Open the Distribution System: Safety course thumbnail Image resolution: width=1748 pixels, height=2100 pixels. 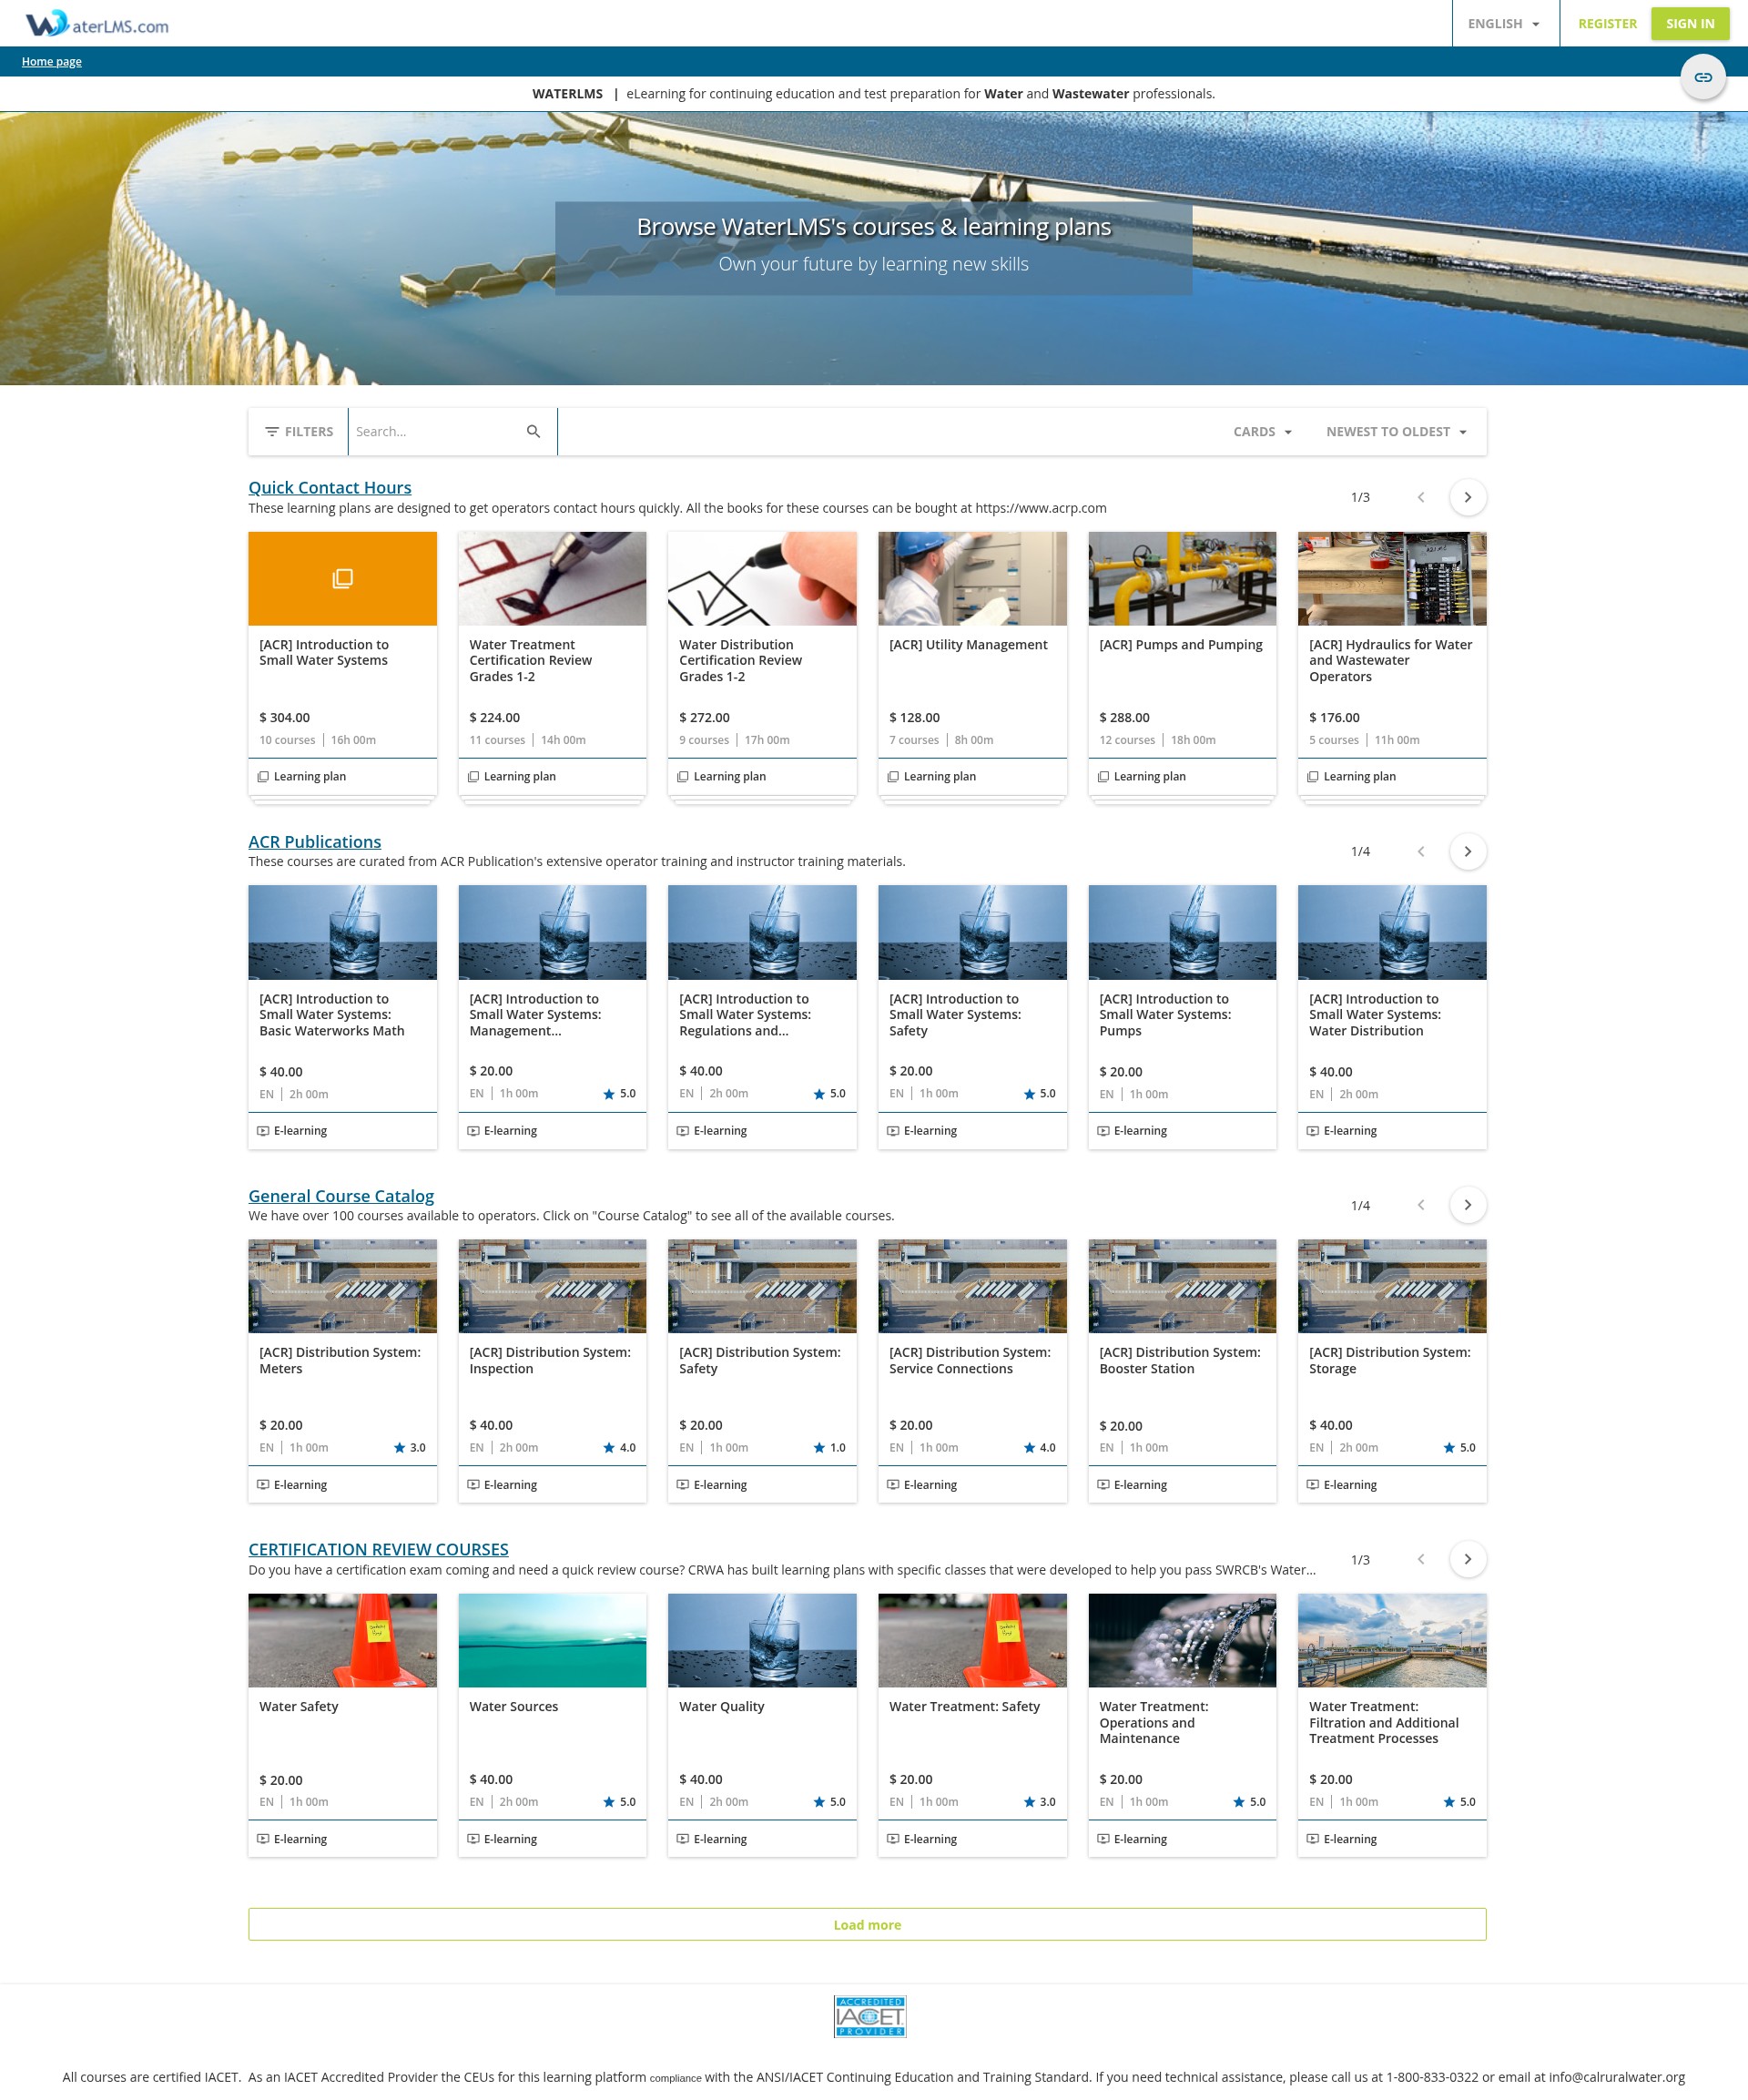coord(762,1286)
